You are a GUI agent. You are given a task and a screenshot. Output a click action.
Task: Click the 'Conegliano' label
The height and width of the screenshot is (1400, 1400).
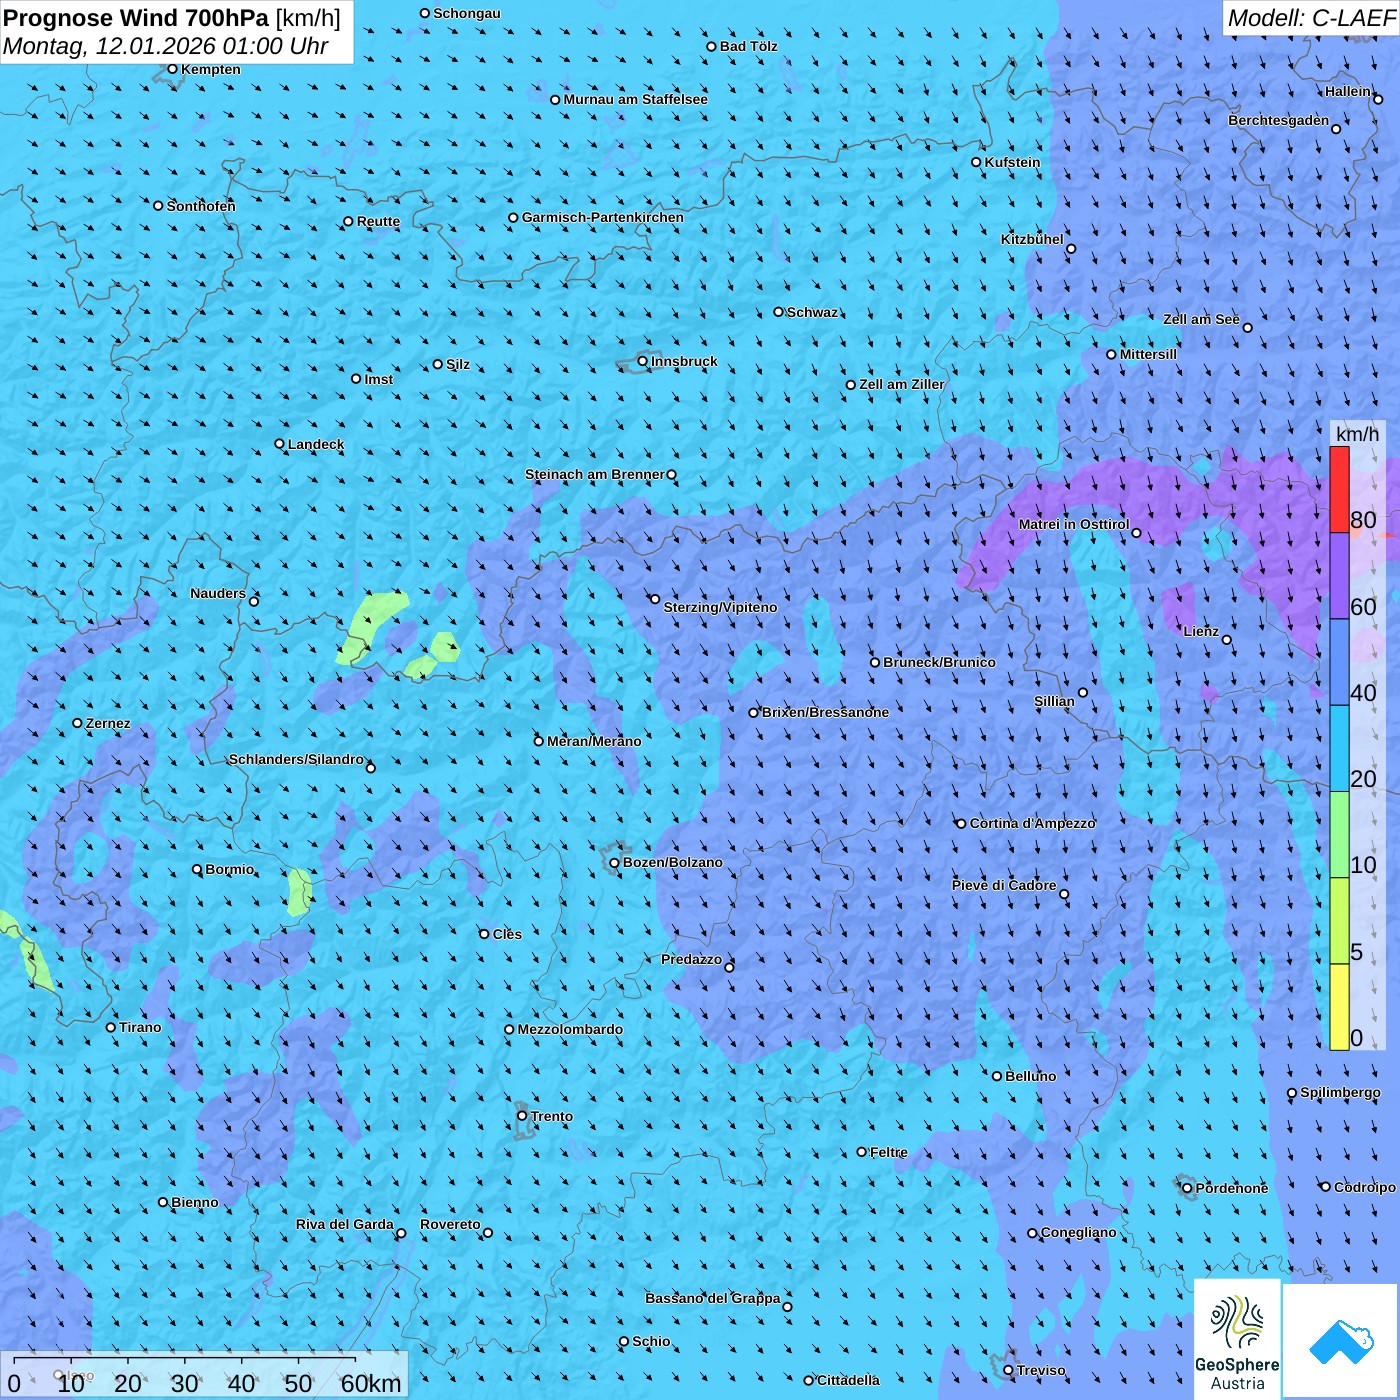pyautogui.click(x=1078, y=1232)
